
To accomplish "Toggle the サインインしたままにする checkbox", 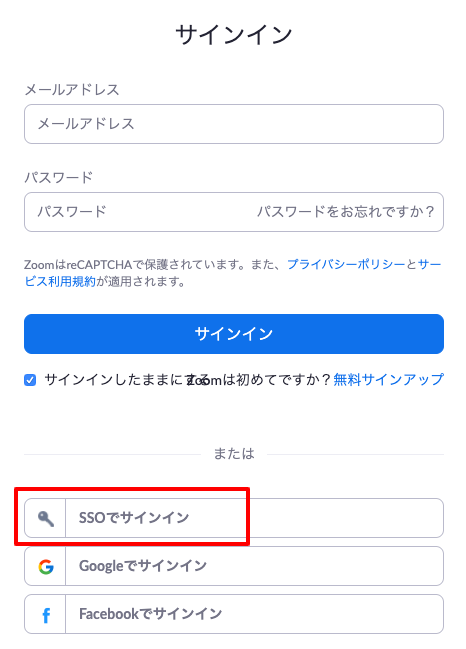I will click(30, 380).
